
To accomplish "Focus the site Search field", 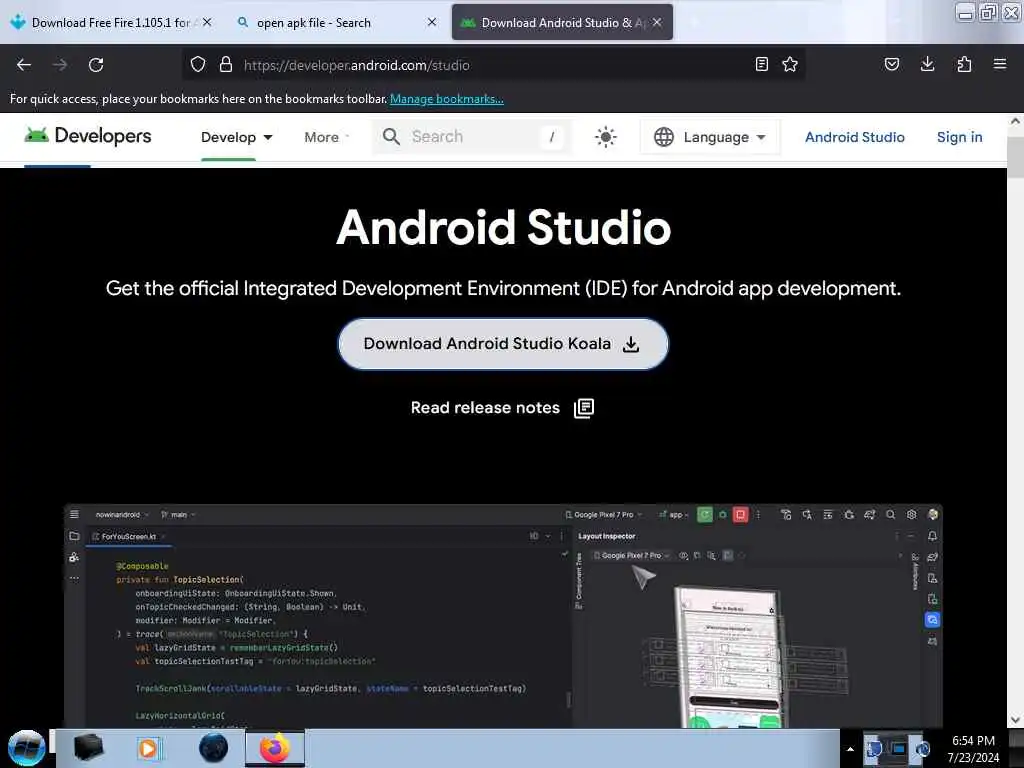I will [472, 136].
